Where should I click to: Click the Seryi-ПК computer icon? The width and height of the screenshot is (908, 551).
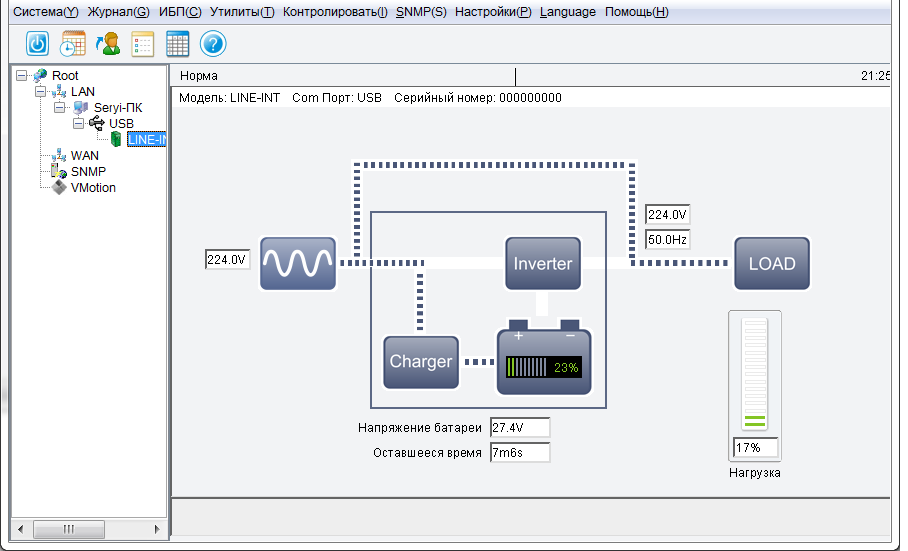point(80,108)
